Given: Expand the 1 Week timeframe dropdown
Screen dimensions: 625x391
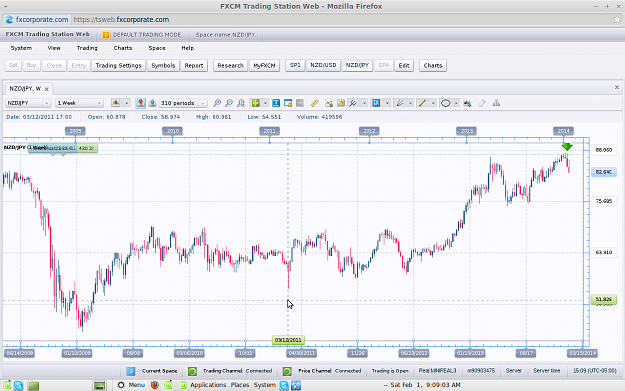Looking at the screenshot, I should coord(79,103).
